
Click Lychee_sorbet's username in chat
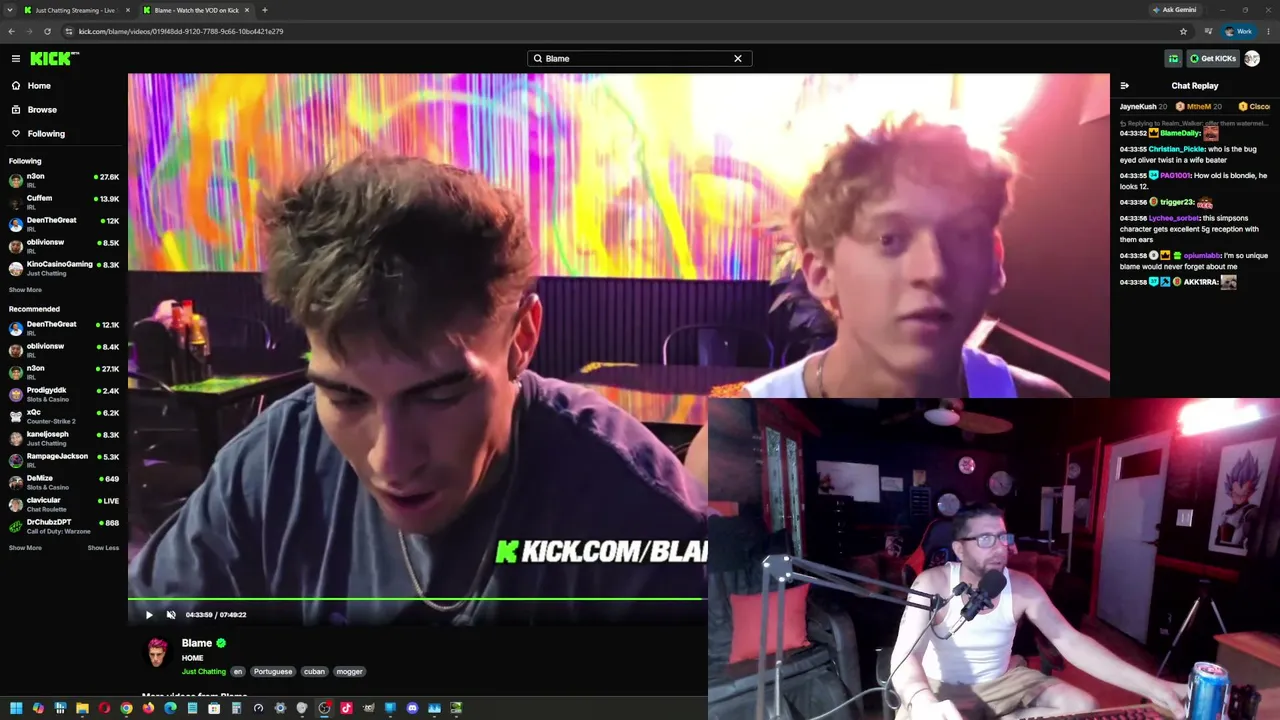[x=1174, y=218]
